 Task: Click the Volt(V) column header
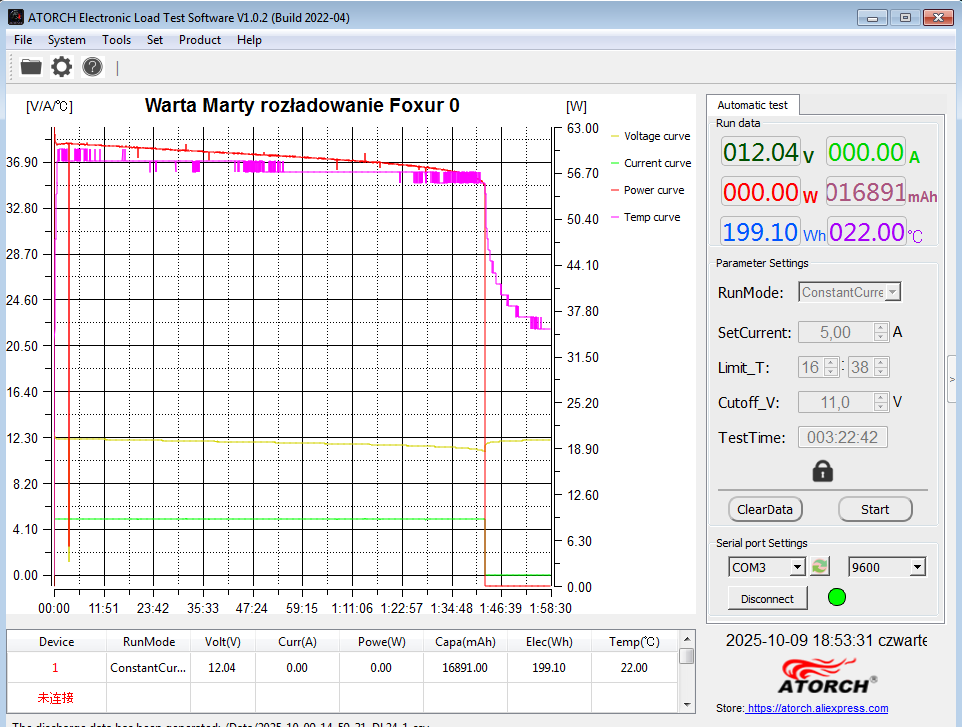(x=223, y=642)
